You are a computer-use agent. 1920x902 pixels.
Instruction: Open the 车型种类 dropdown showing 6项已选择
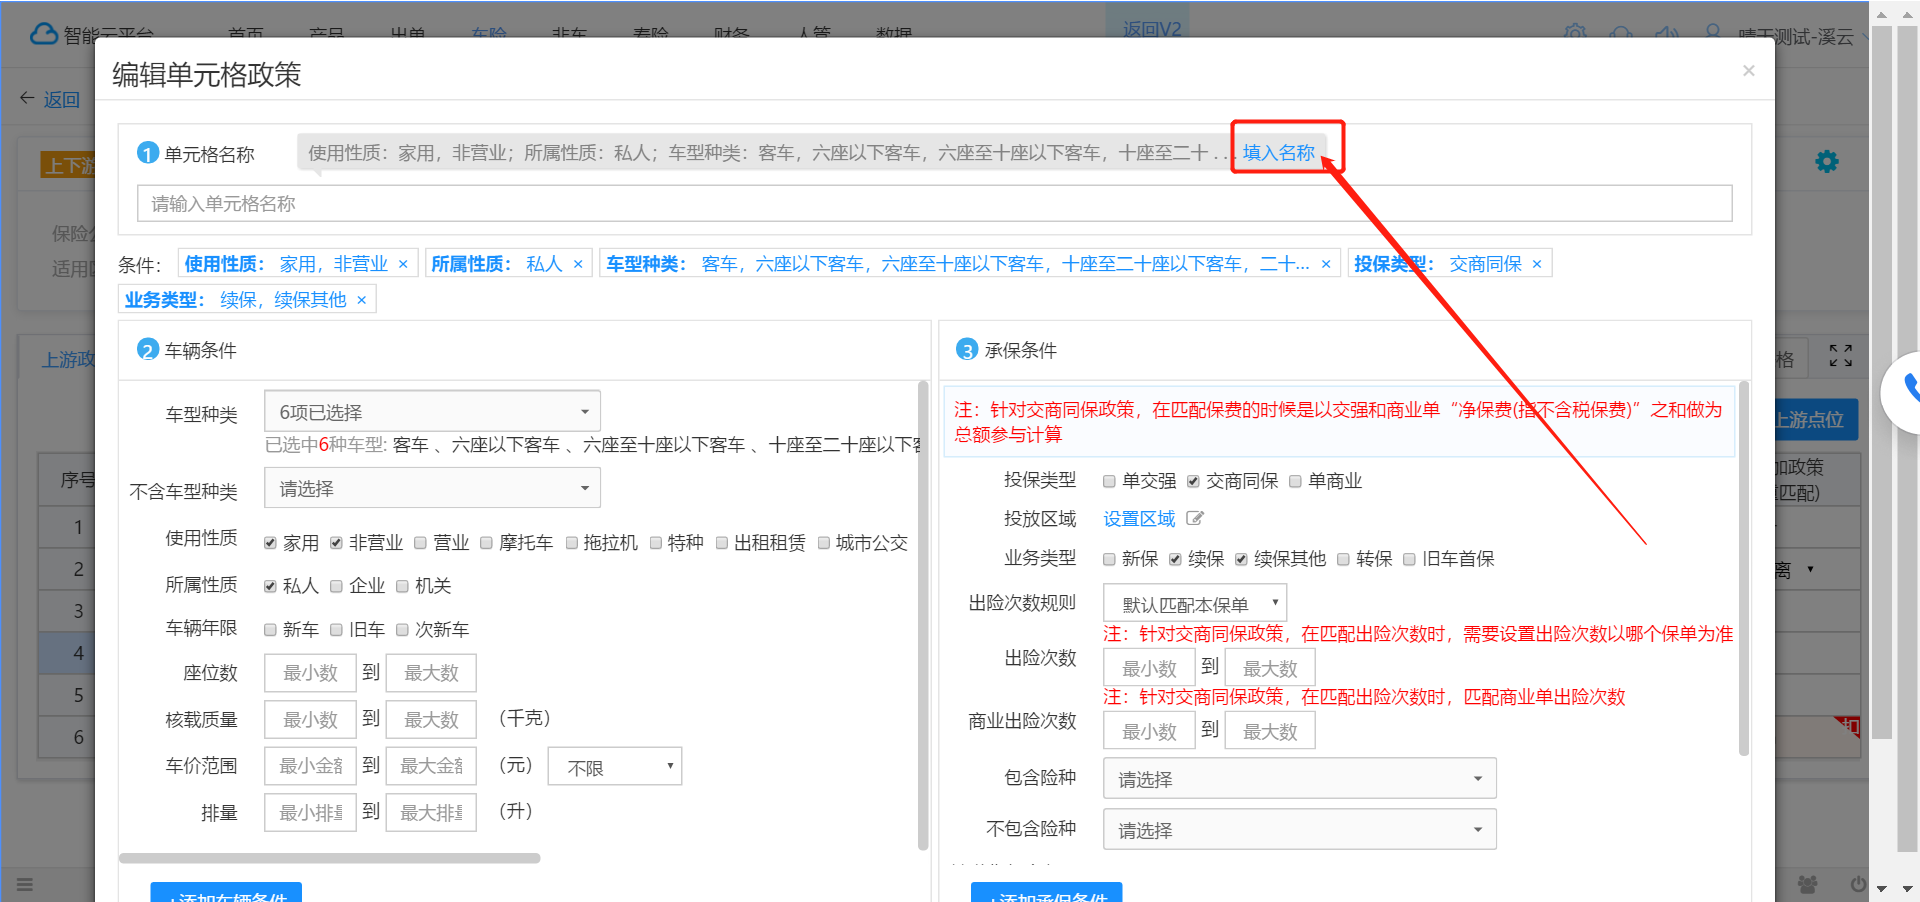[432, 412]
